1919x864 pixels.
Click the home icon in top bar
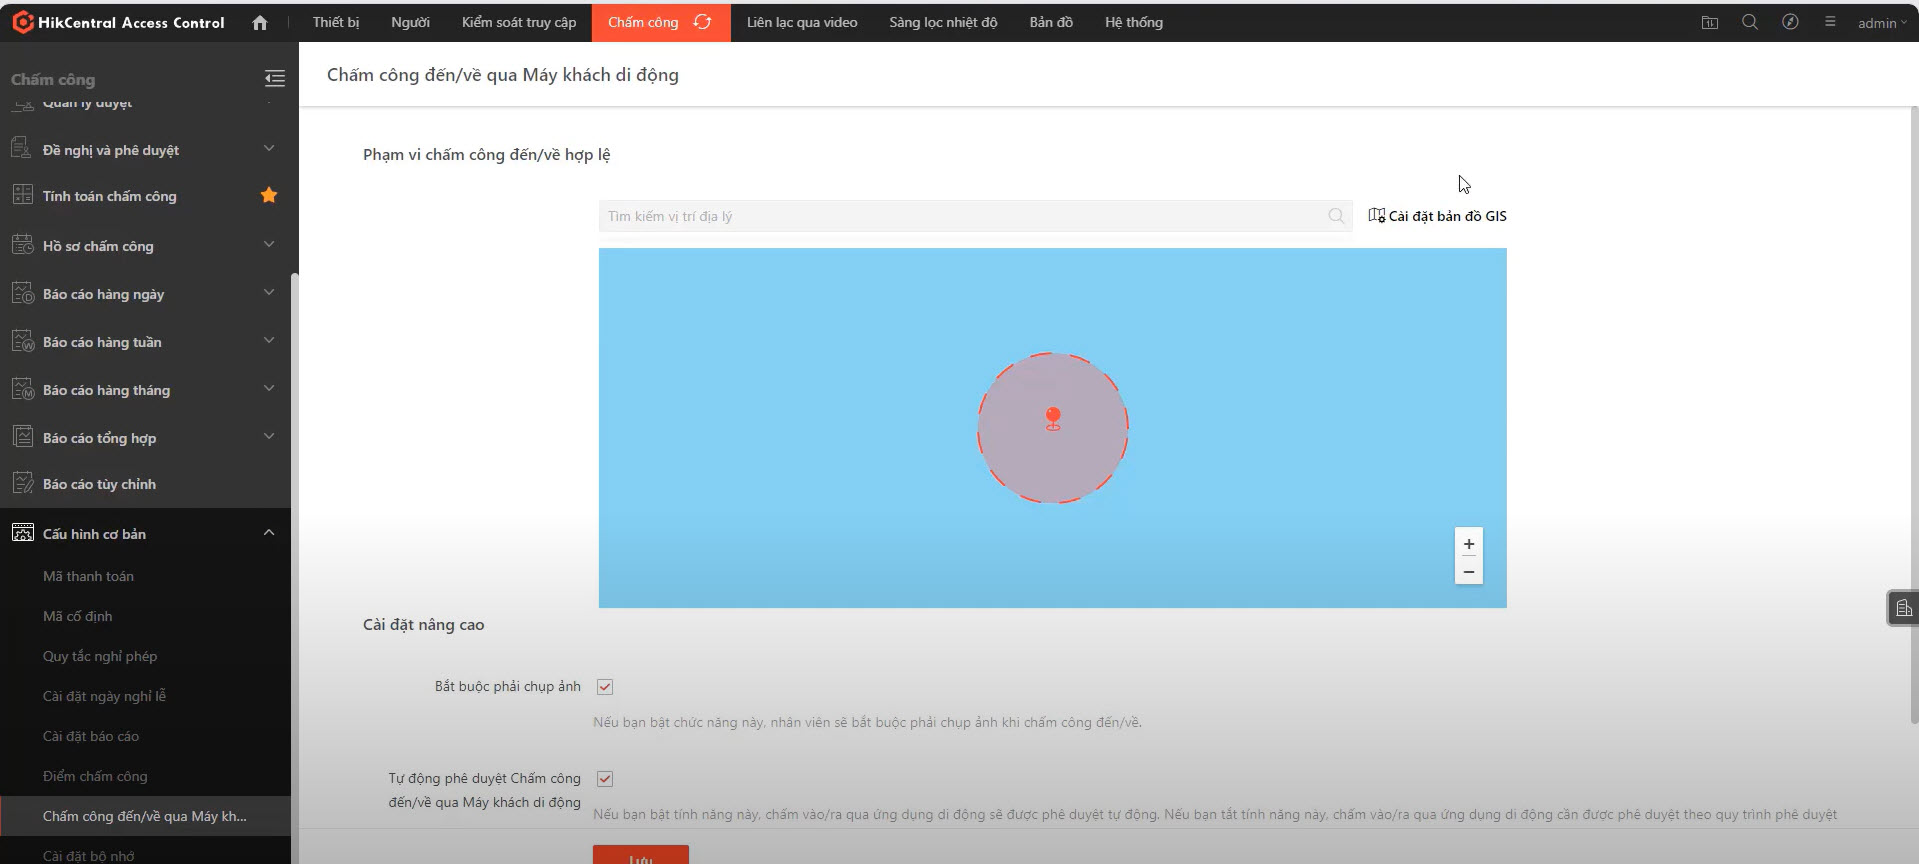[260, 22]
